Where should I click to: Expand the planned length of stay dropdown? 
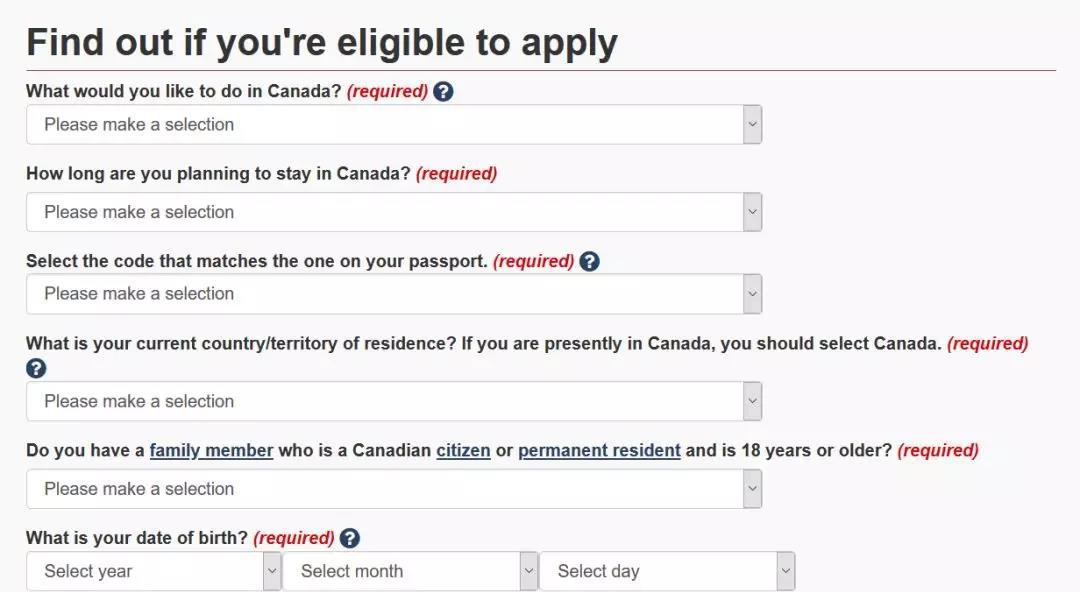393,212
